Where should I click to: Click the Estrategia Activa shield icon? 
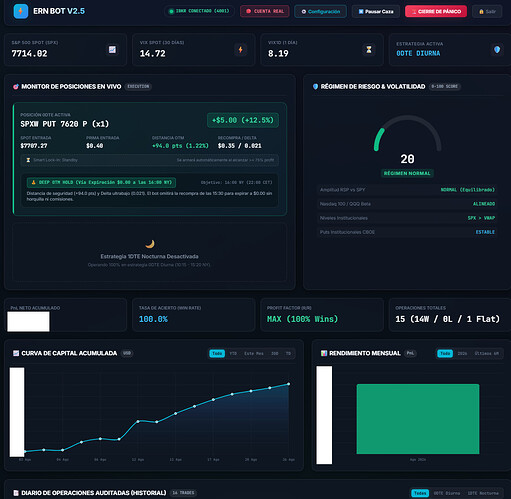497,50
